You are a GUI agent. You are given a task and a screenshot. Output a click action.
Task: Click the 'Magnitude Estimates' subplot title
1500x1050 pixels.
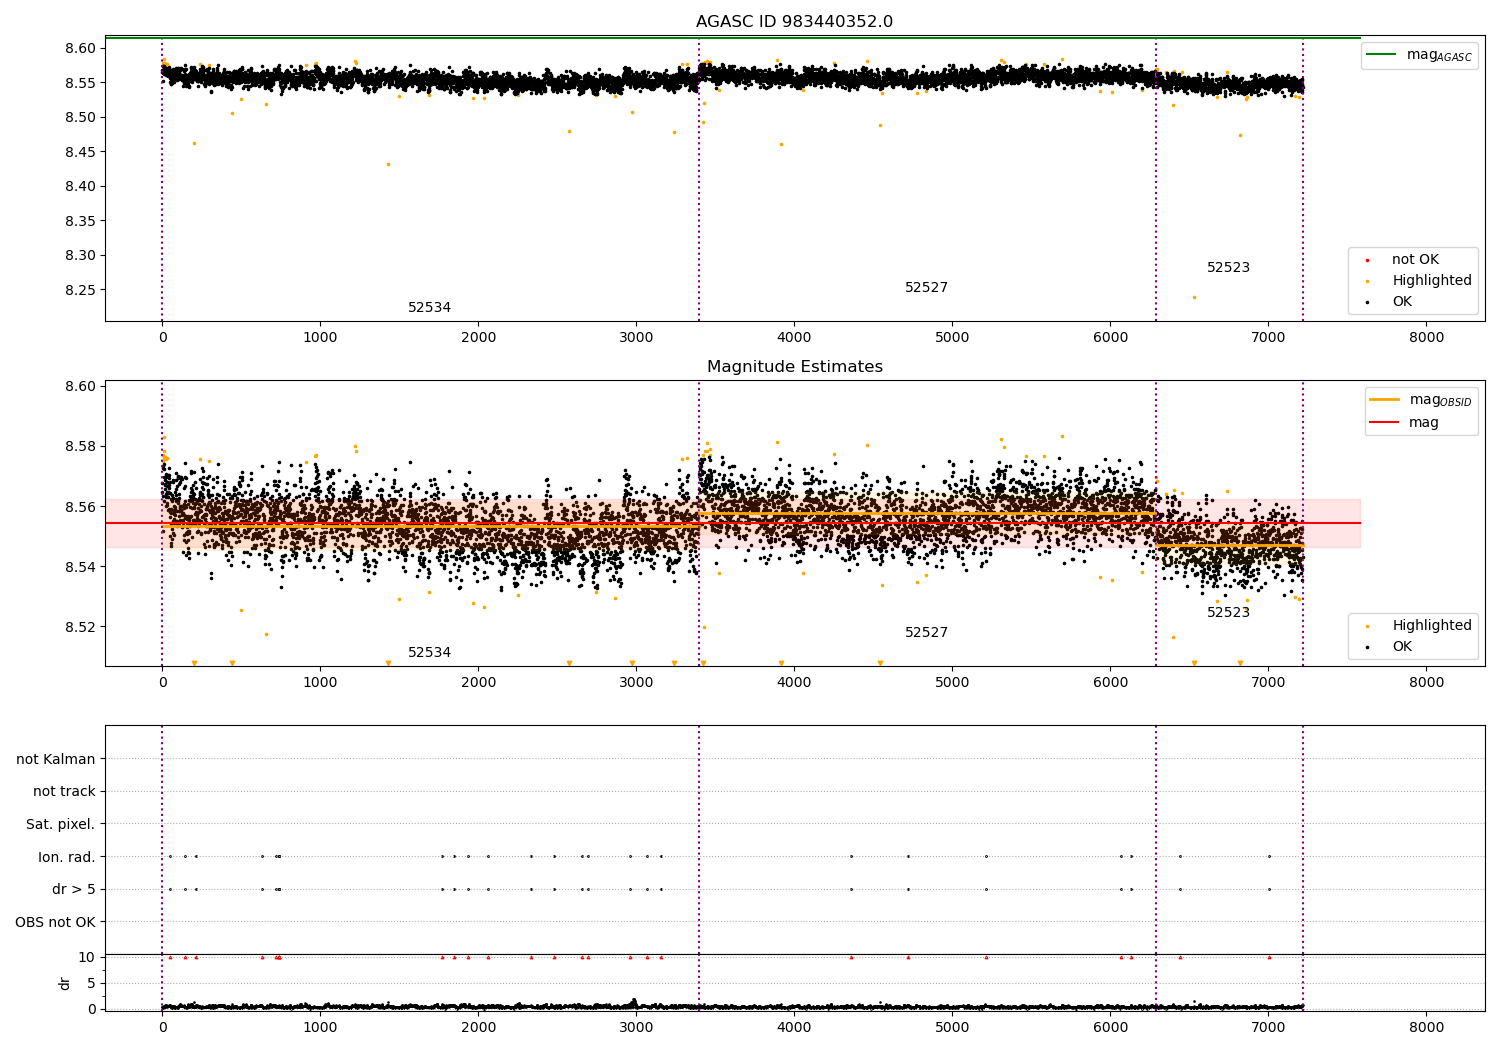point(795,367)
